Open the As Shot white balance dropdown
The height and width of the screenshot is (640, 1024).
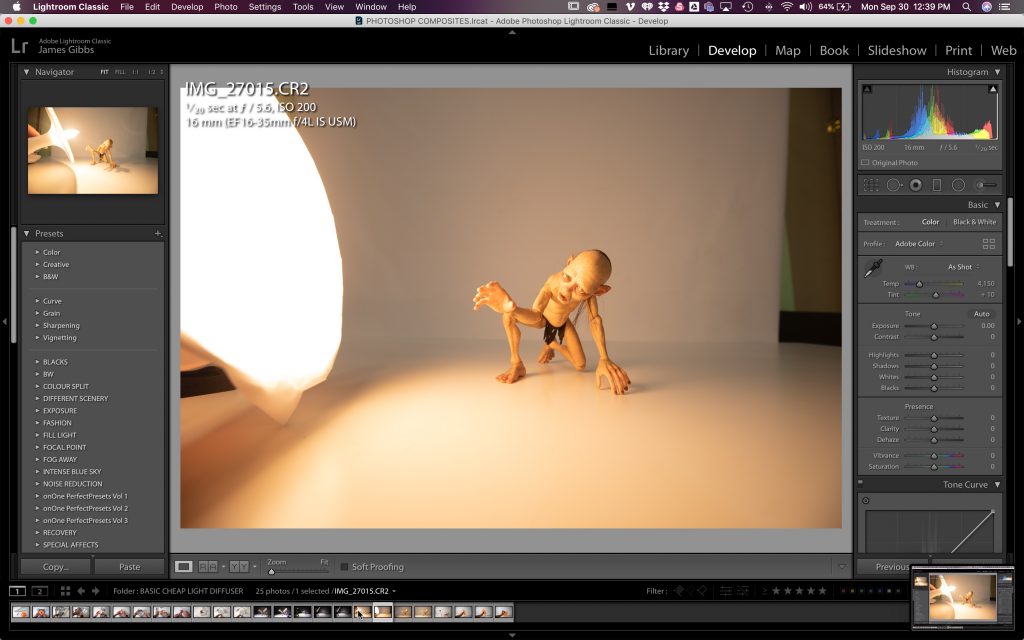pyautogui.click(x=964, y=267)
